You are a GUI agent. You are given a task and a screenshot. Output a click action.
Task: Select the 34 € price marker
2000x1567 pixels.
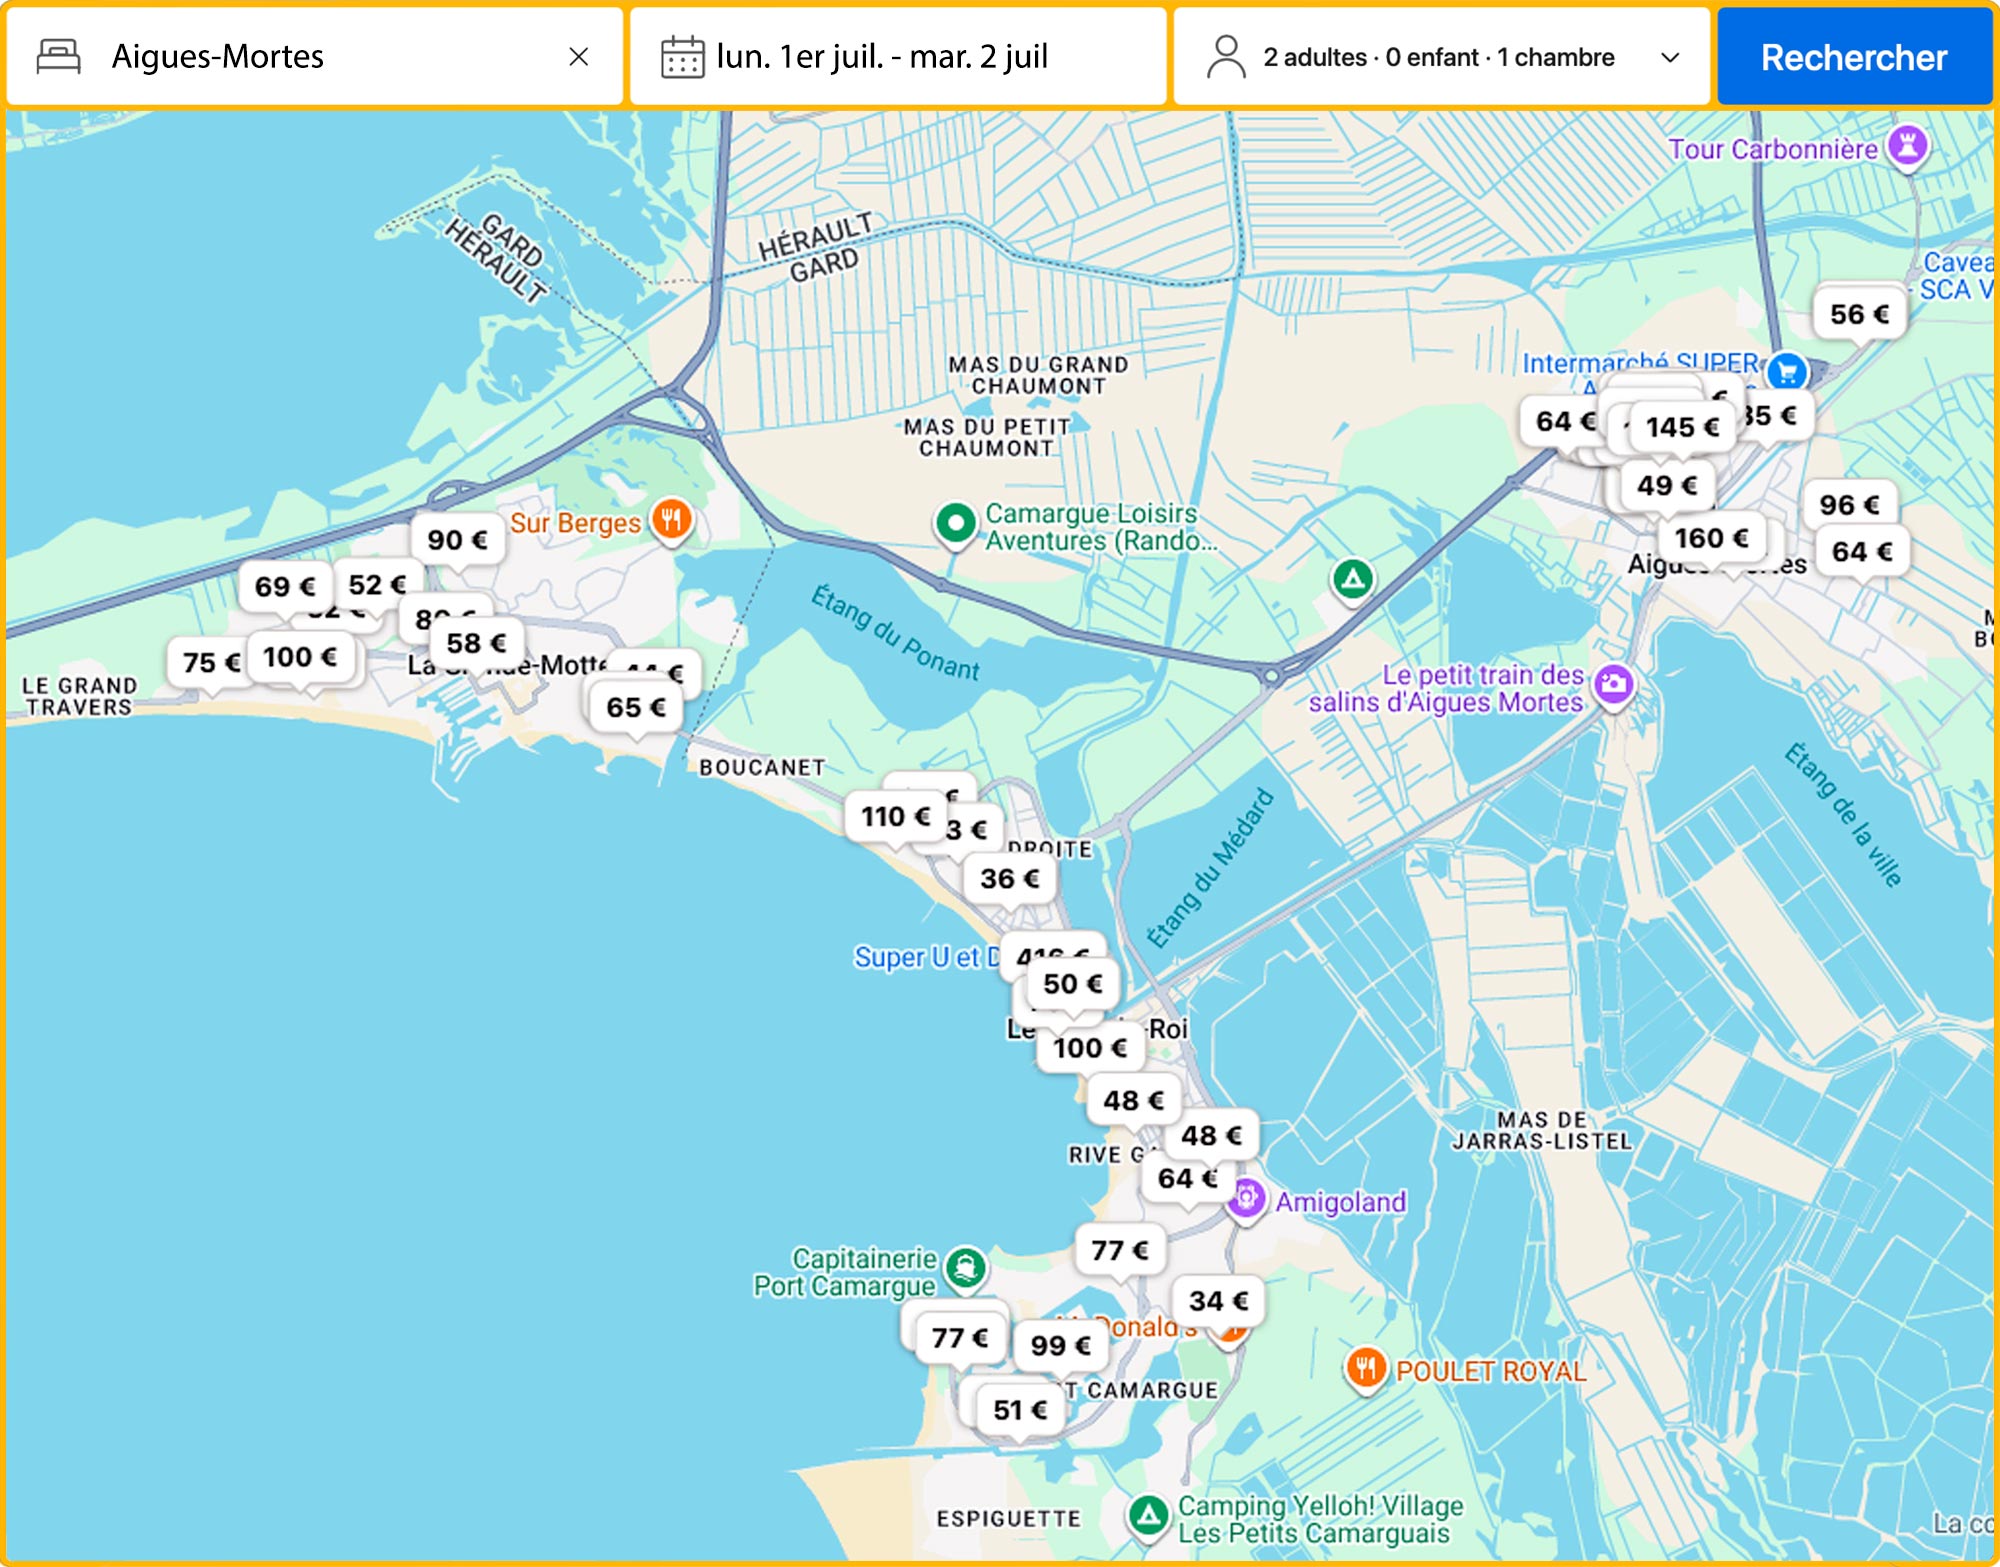1217,1301
